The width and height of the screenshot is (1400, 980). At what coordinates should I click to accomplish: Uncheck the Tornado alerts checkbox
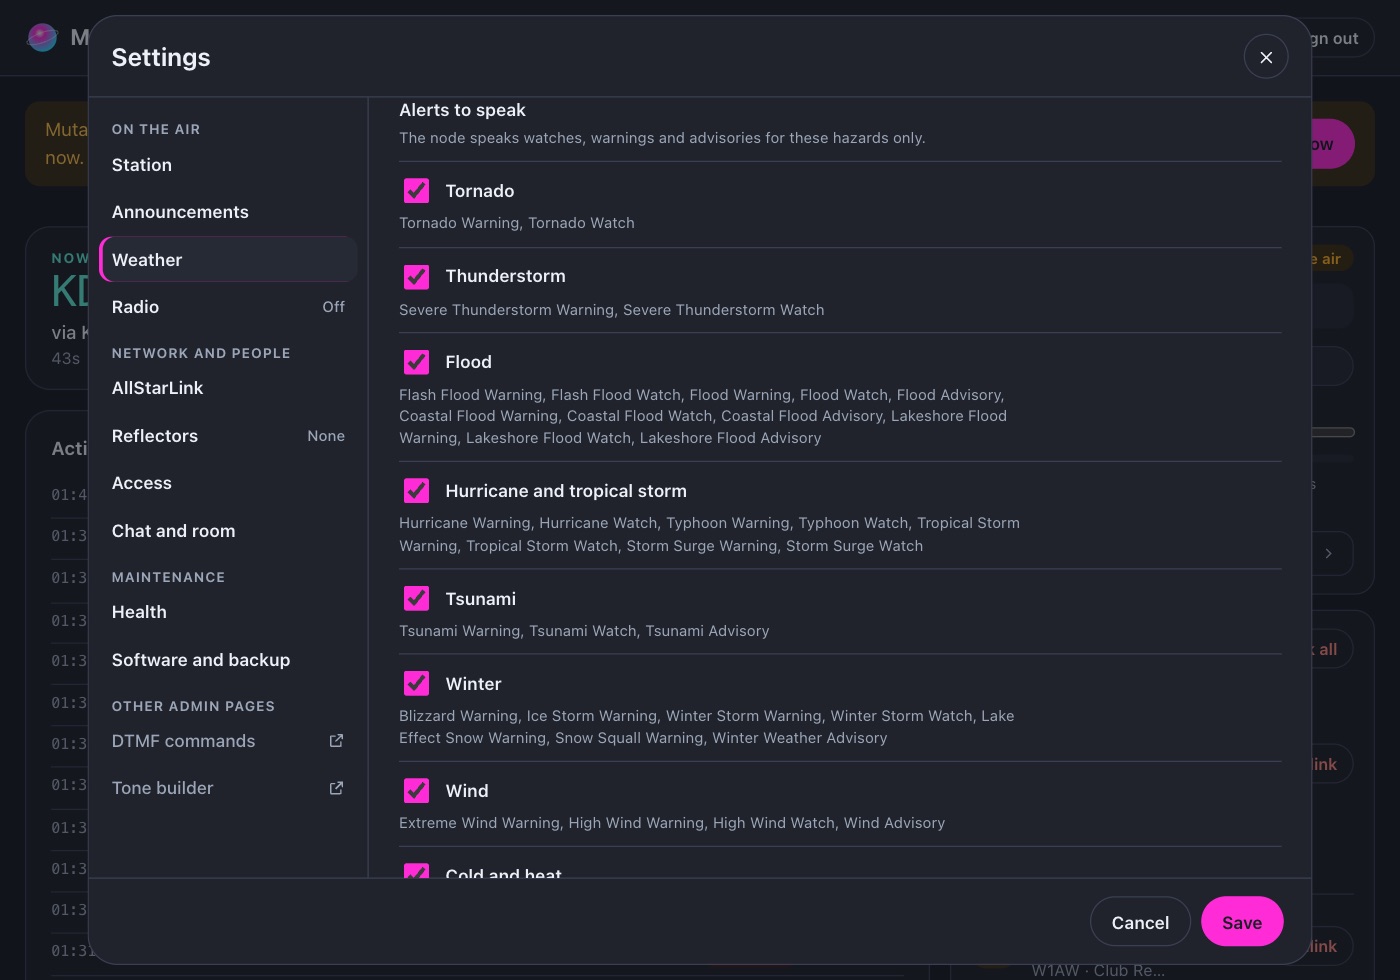pyautogui.click(x=416, y=191)
